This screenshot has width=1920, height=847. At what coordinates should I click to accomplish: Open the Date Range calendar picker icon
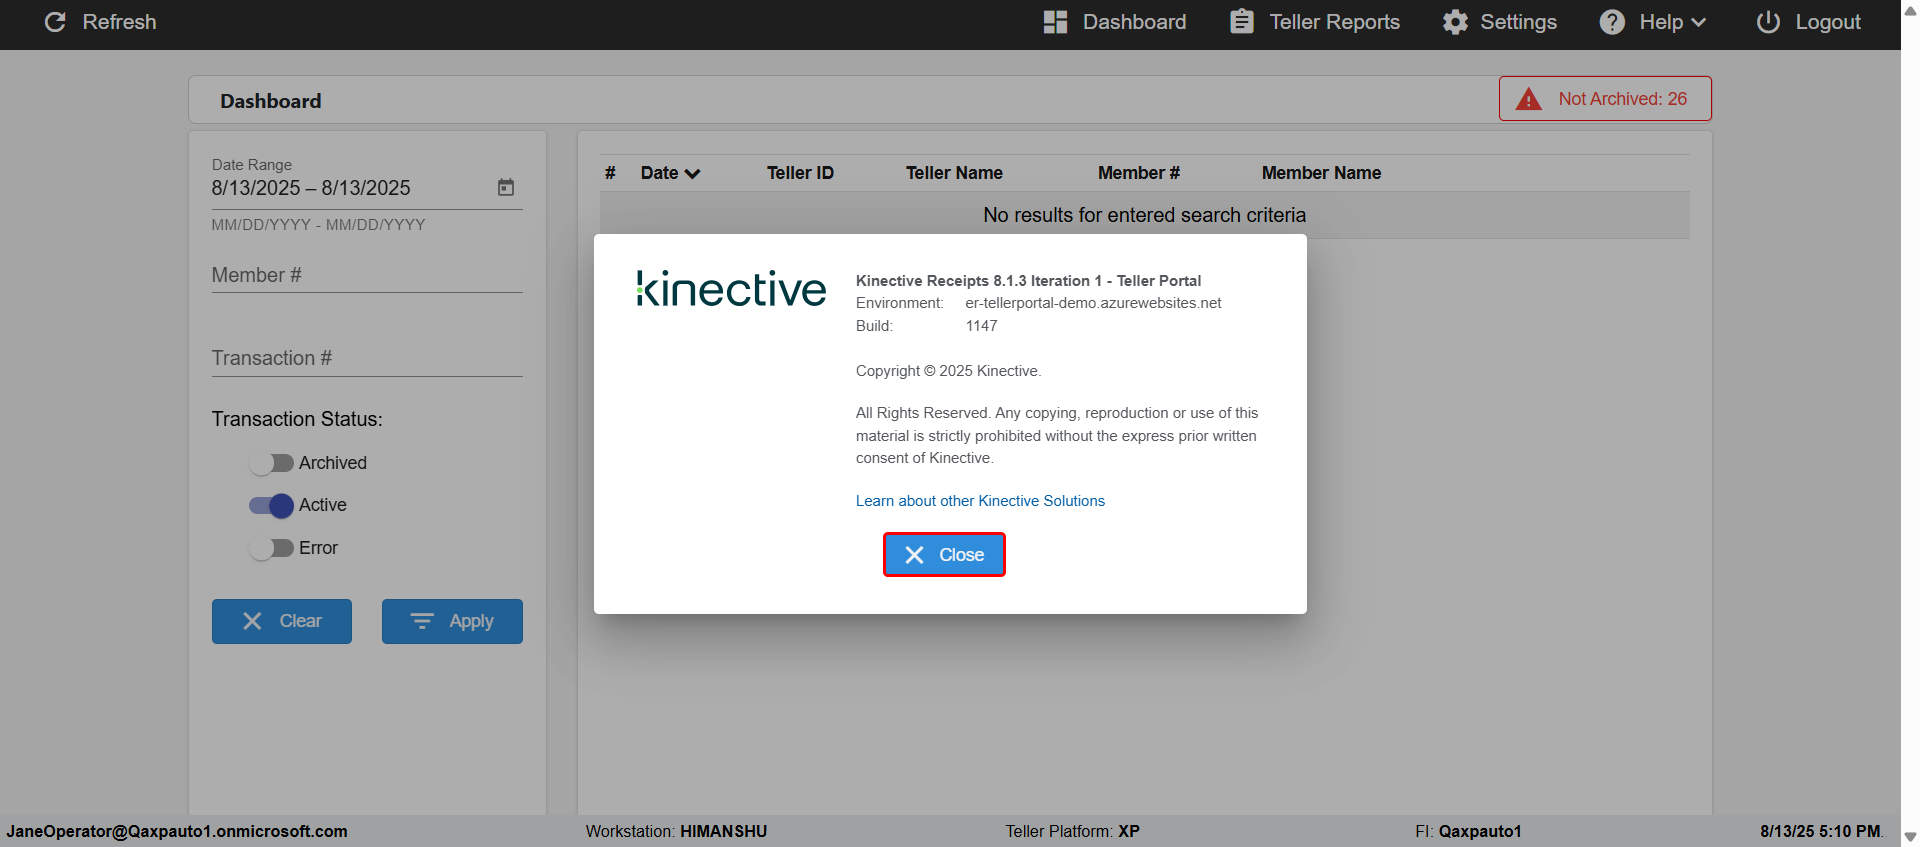[506, 188]
